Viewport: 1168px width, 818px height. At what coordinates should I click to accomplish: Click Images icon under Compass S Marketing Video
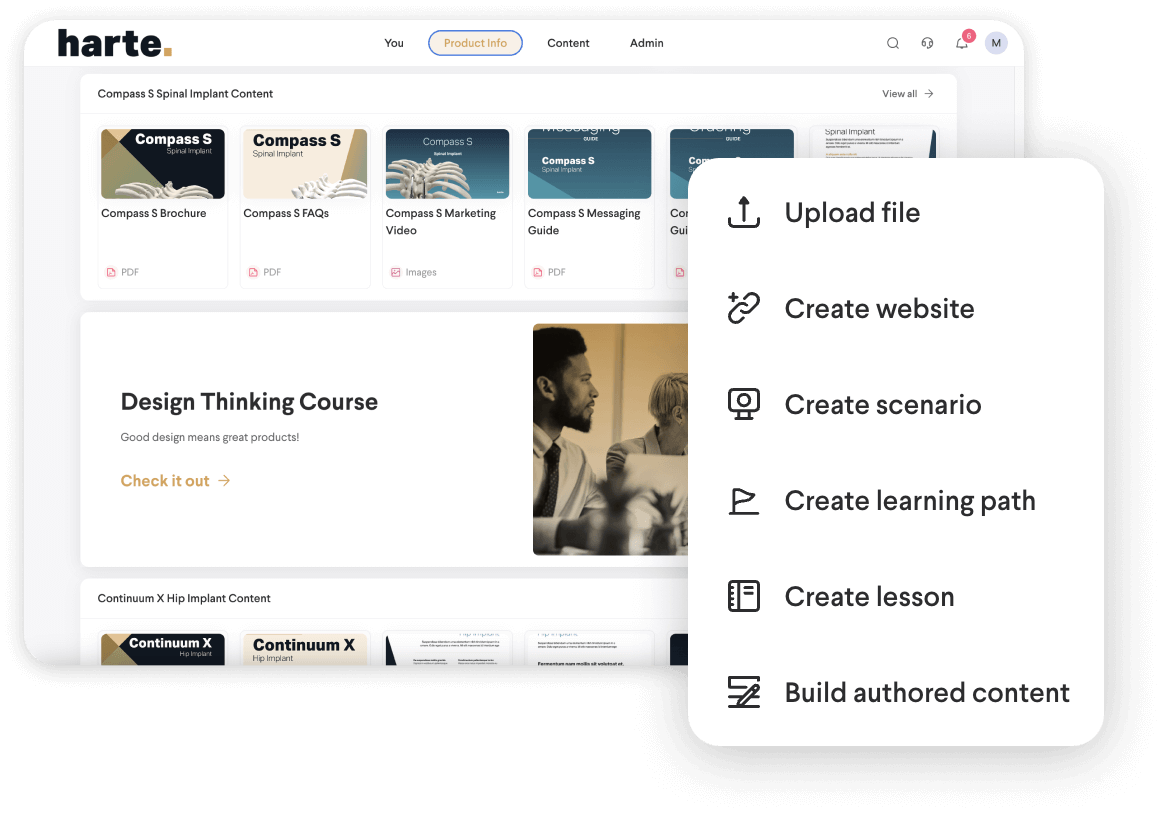coord(396,273)
